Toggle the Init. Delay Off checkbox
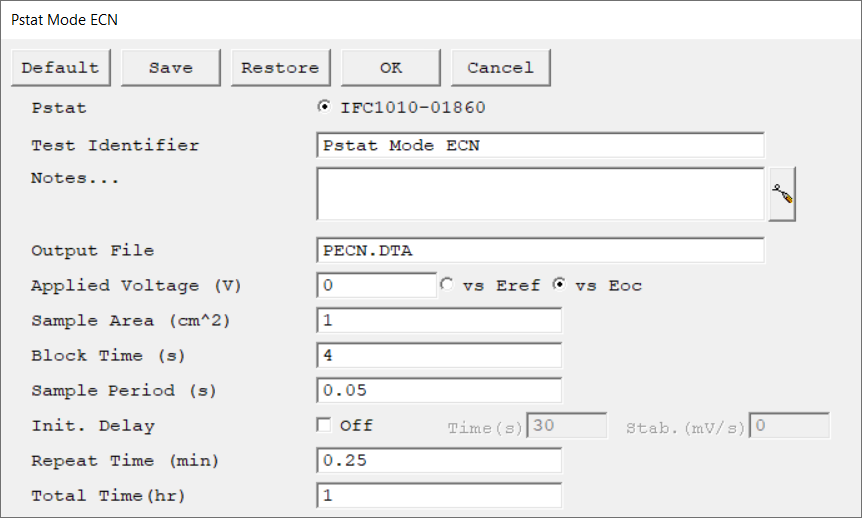The width and height of the screenshot is (862, 518). 324,425
